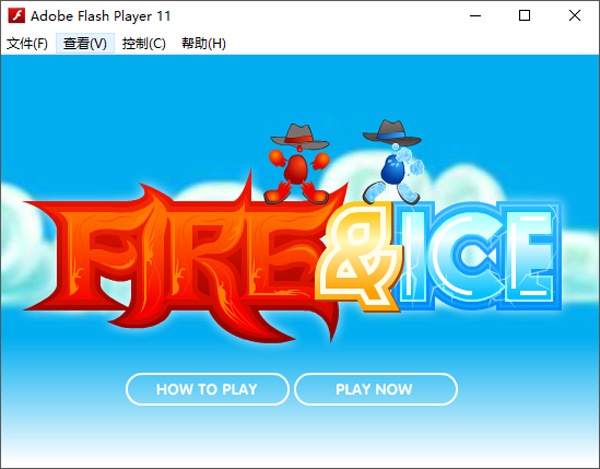Start the game with PLAY NOW
The width and height of the screenshot is (600, 469).
[x=376, y=389]
